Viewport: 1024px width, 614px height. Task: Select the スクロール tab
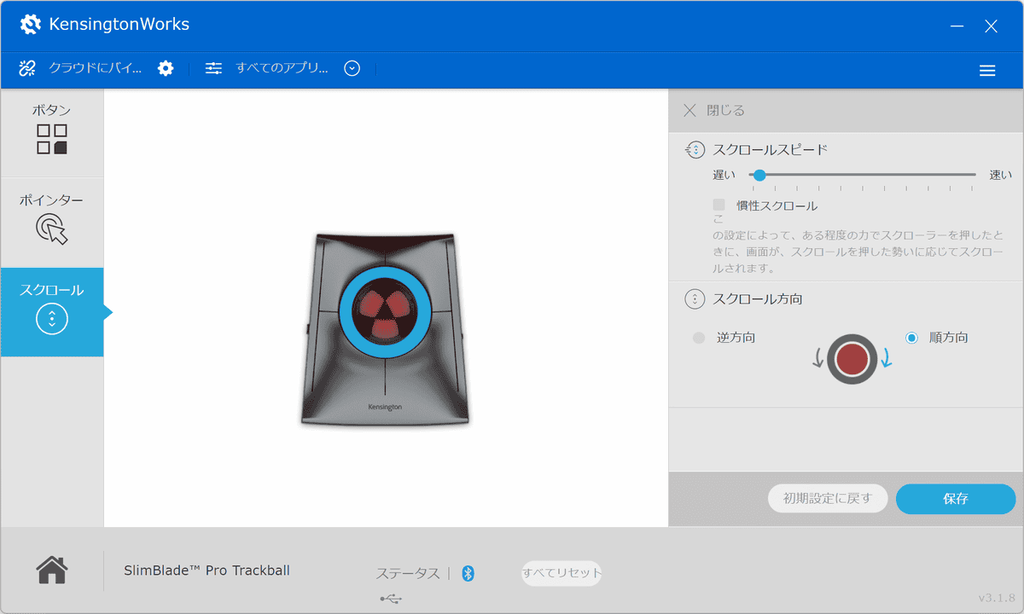coord(52,312)
